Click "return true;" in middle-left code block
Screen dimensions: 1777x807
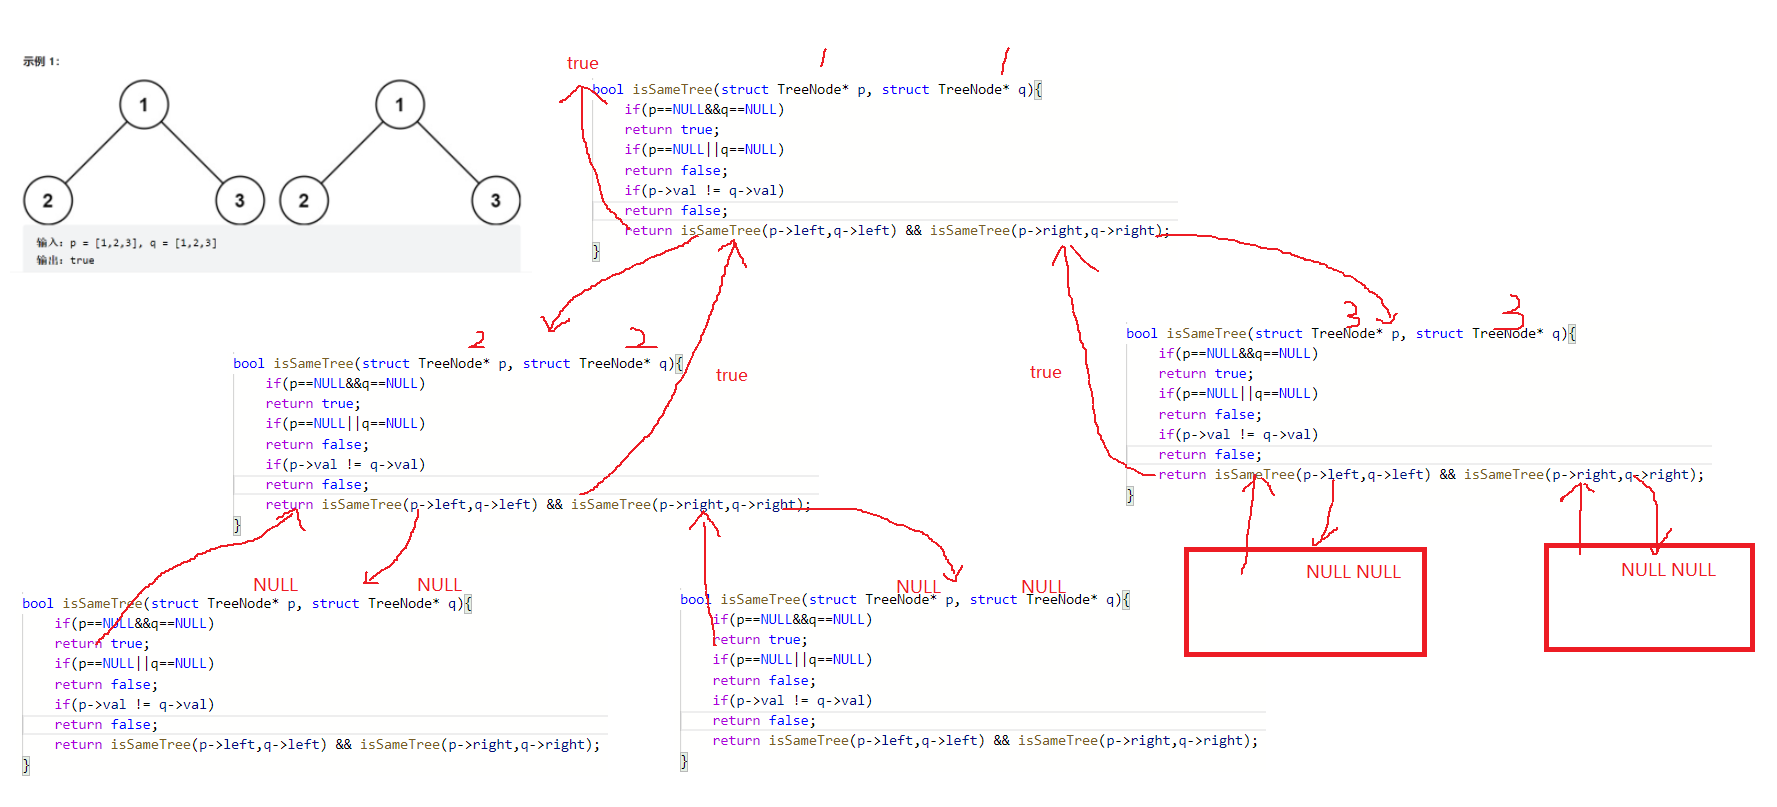coord(313,404)
